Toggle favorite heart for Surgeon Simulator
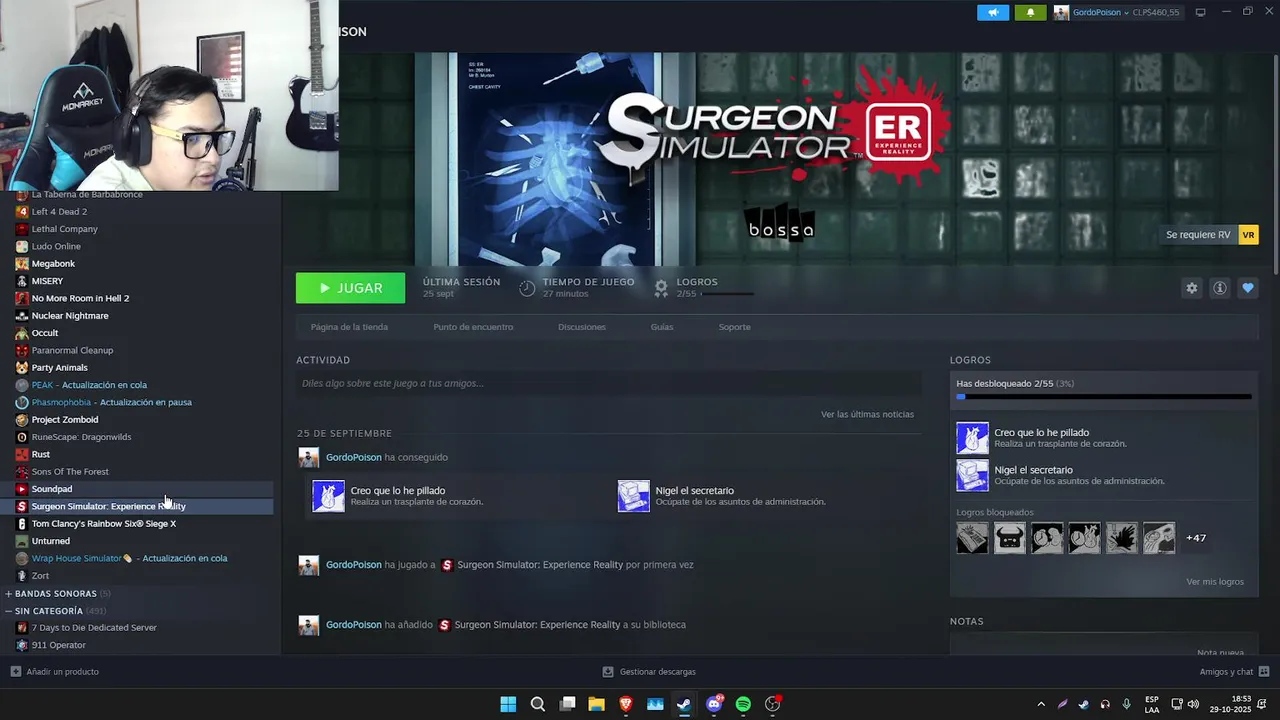1280x720 pixels. [x=1247, y=288]
